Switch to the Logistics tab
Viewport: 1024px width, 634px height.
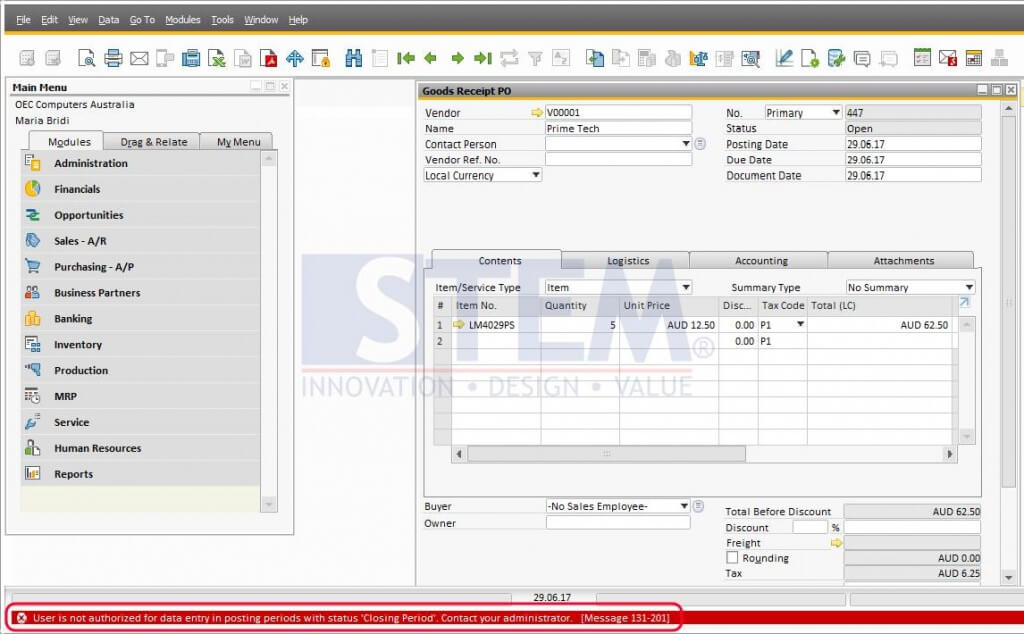[x=626, y=260]
